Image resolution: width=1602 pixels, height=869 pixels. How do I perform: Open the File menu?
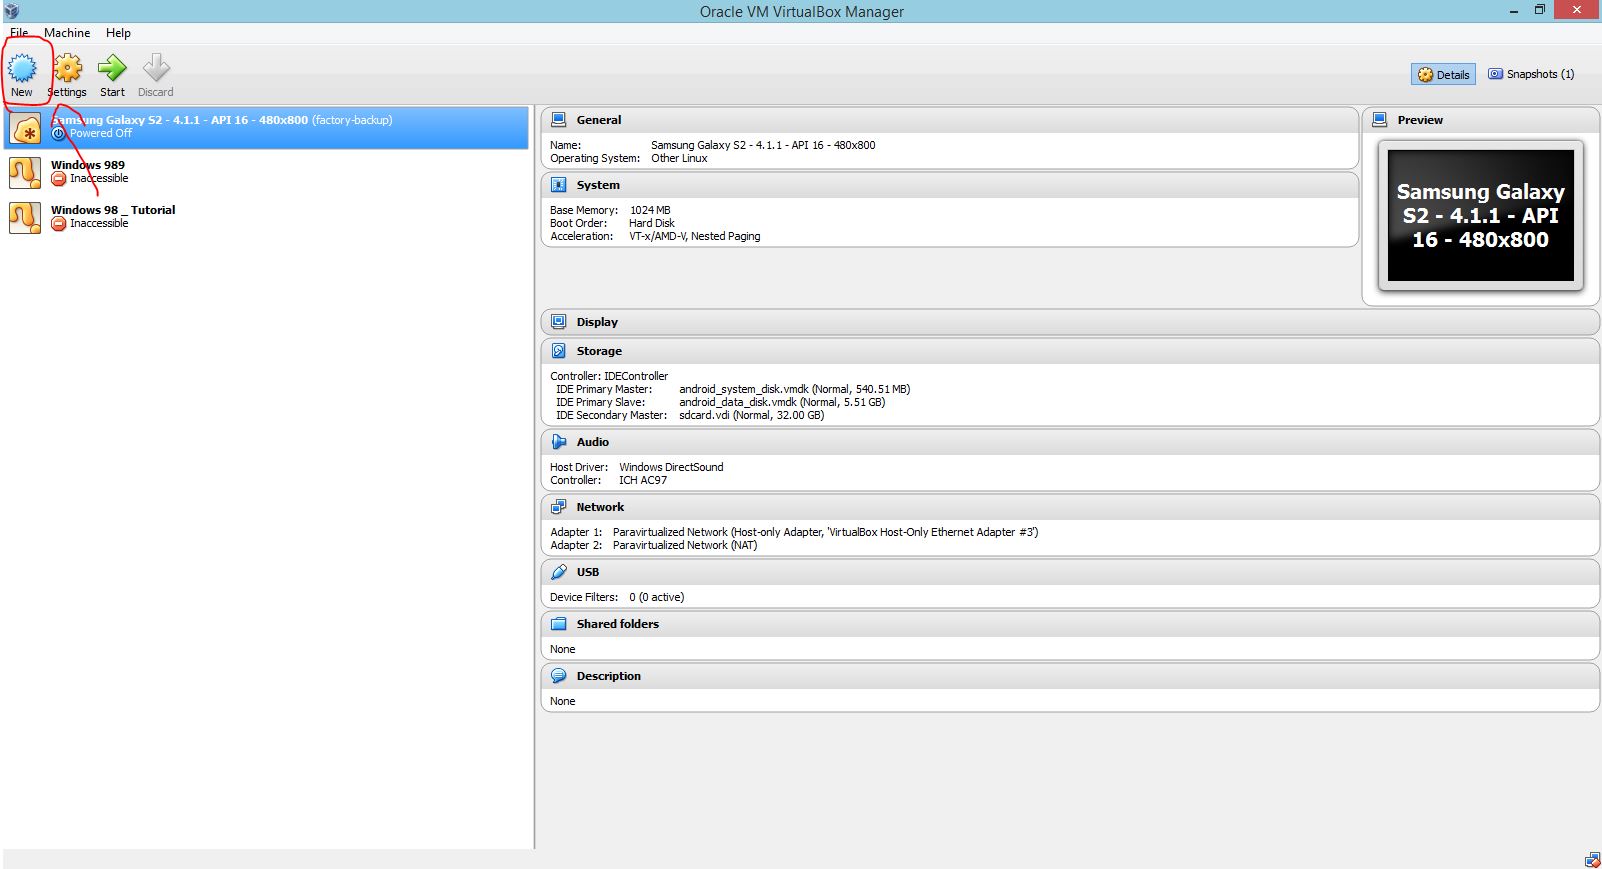coord(19,32)
